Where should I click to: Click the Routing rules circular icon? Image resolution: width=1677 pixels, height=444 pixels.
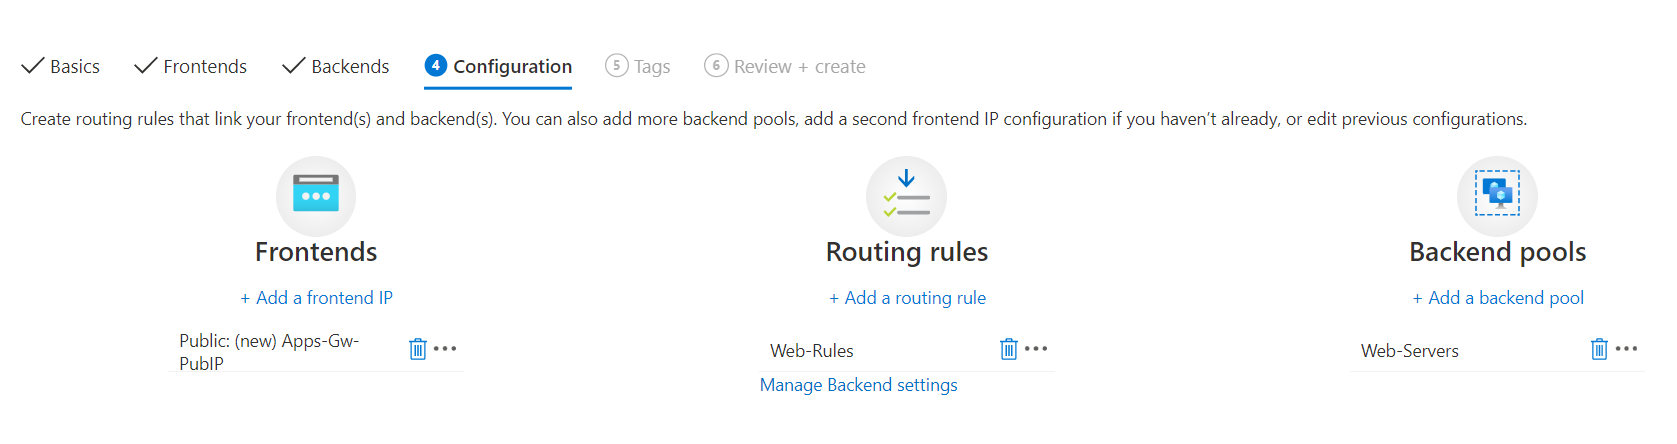point(906,195)
